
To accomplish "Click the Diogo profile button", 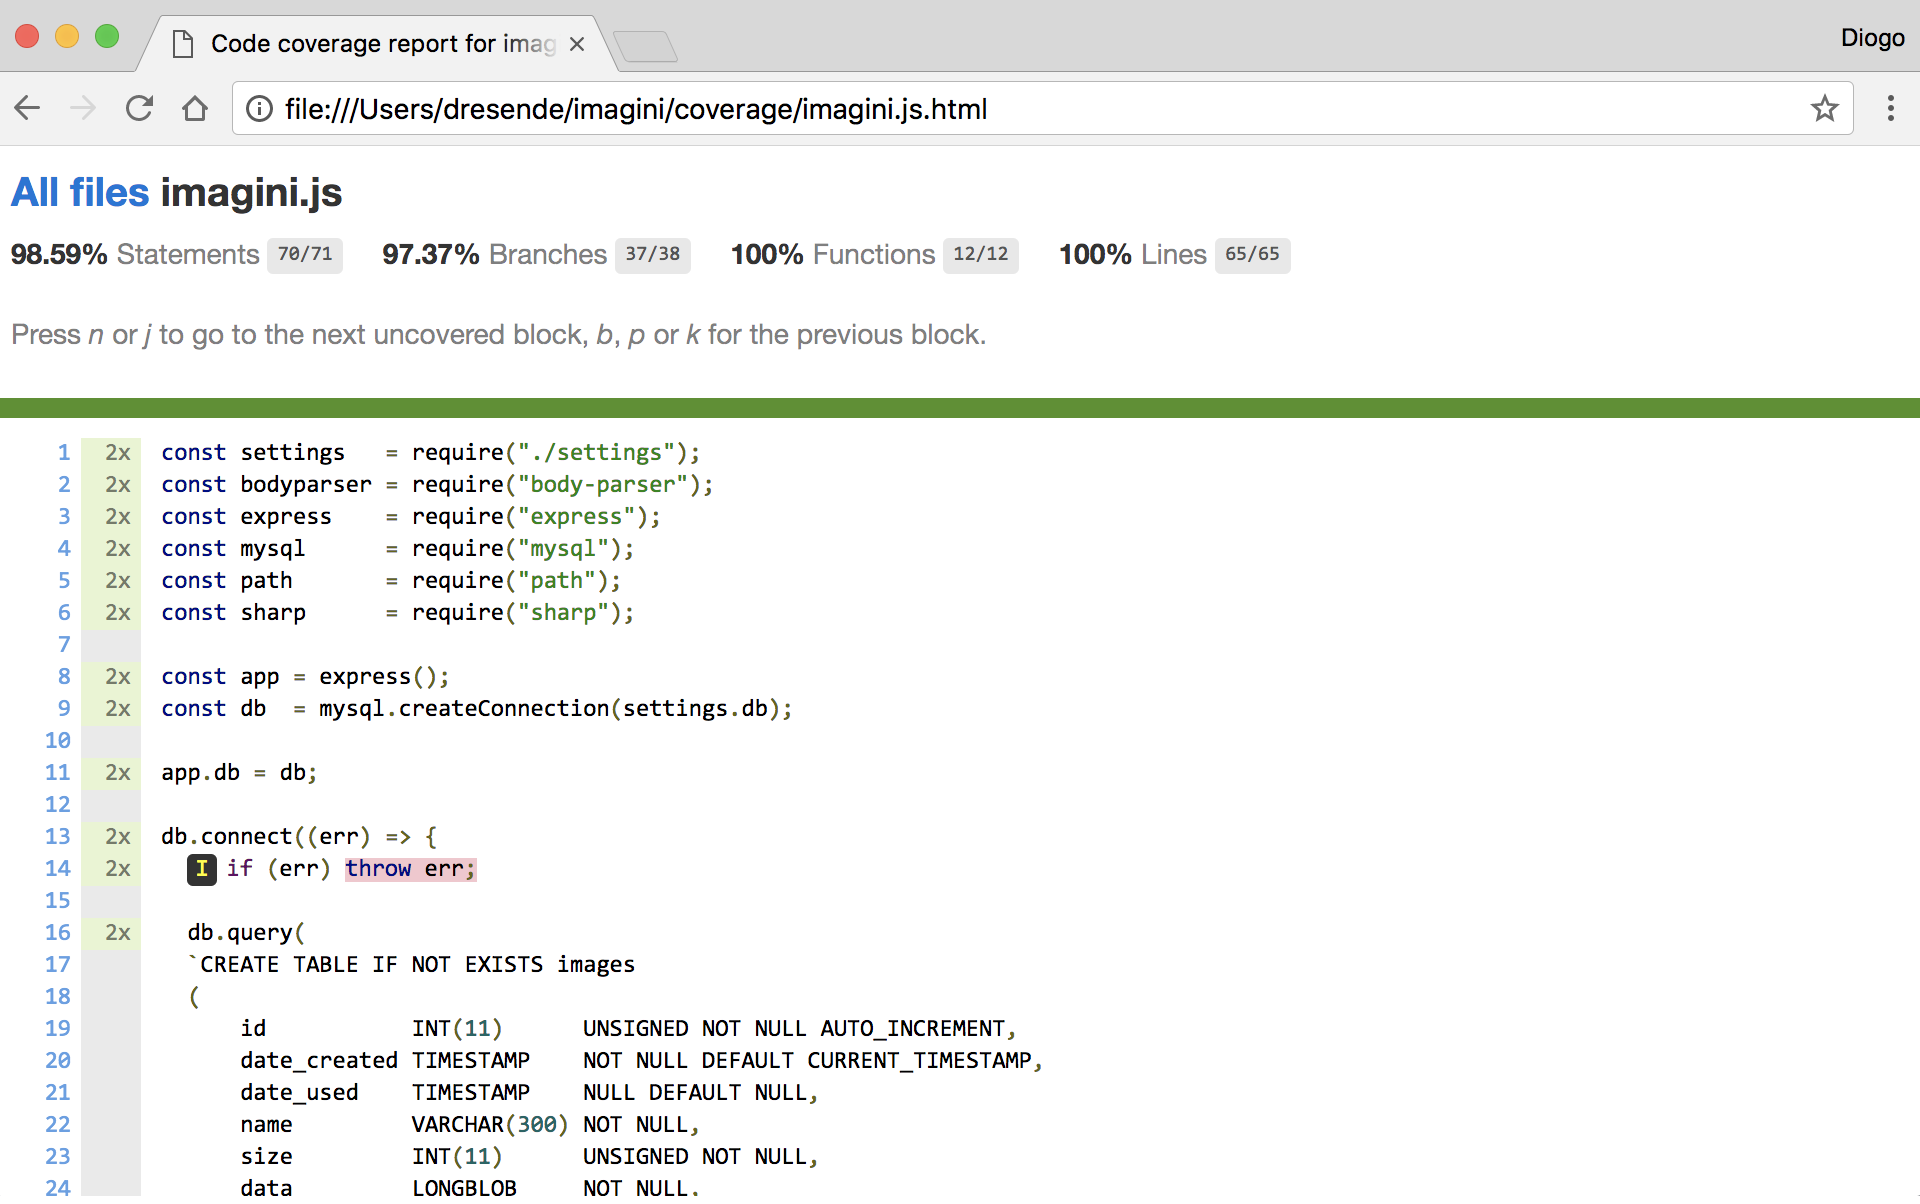I will (x=1872, y=38).
